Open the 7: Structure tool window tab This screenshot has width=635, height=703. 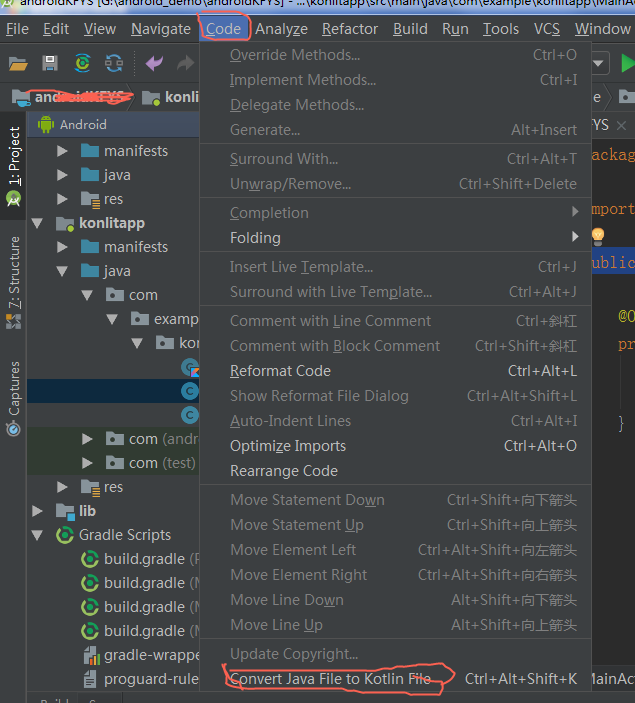14,282
